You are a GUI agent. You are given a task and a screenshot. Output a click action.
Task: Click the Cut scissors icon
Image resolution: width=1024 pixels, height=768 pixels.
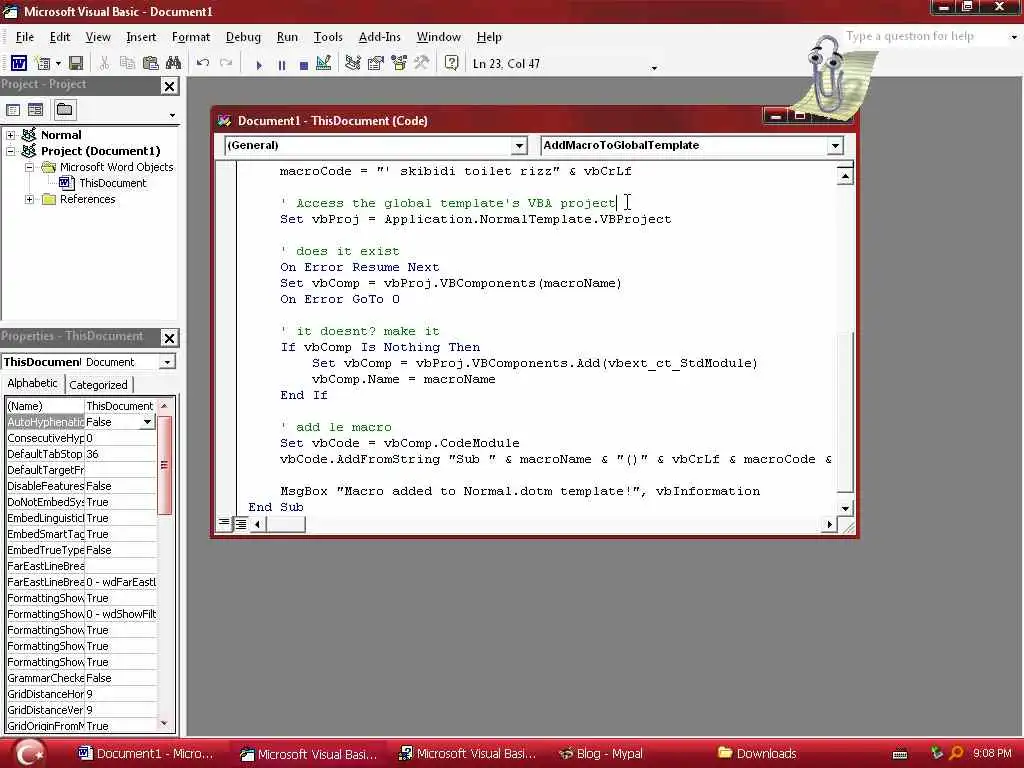pos(104,63)
